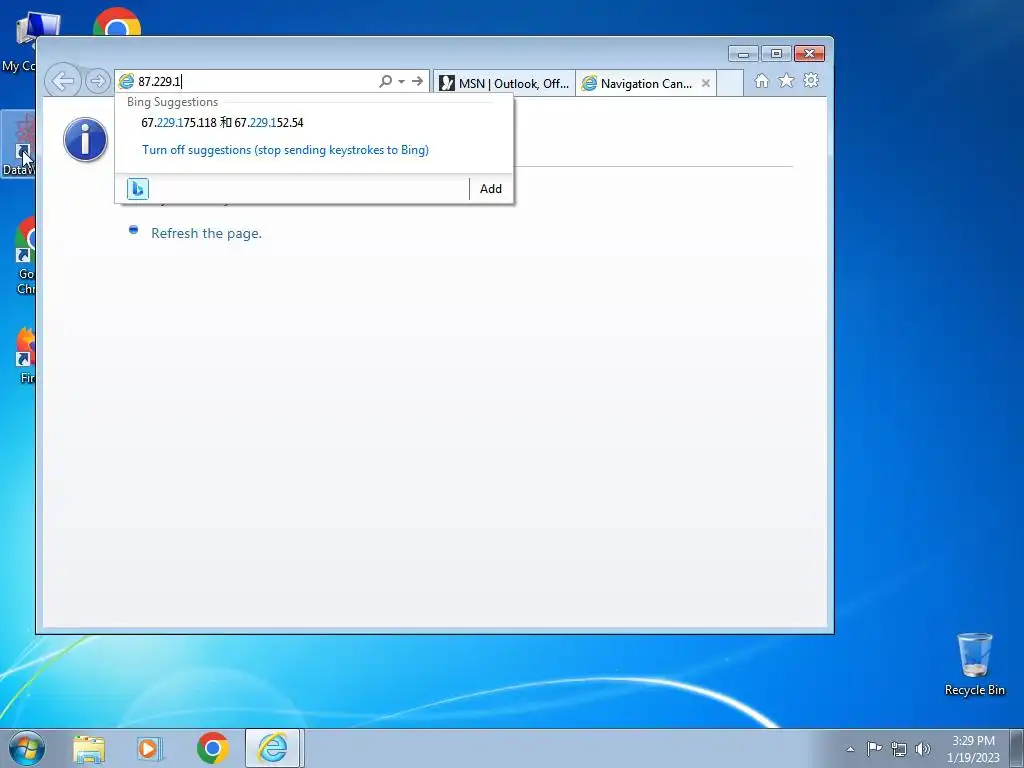The width and height of the screenshot is (1024, 768).
Task: Click the Bing search provider icon
Action: click(x=138, y=189)
